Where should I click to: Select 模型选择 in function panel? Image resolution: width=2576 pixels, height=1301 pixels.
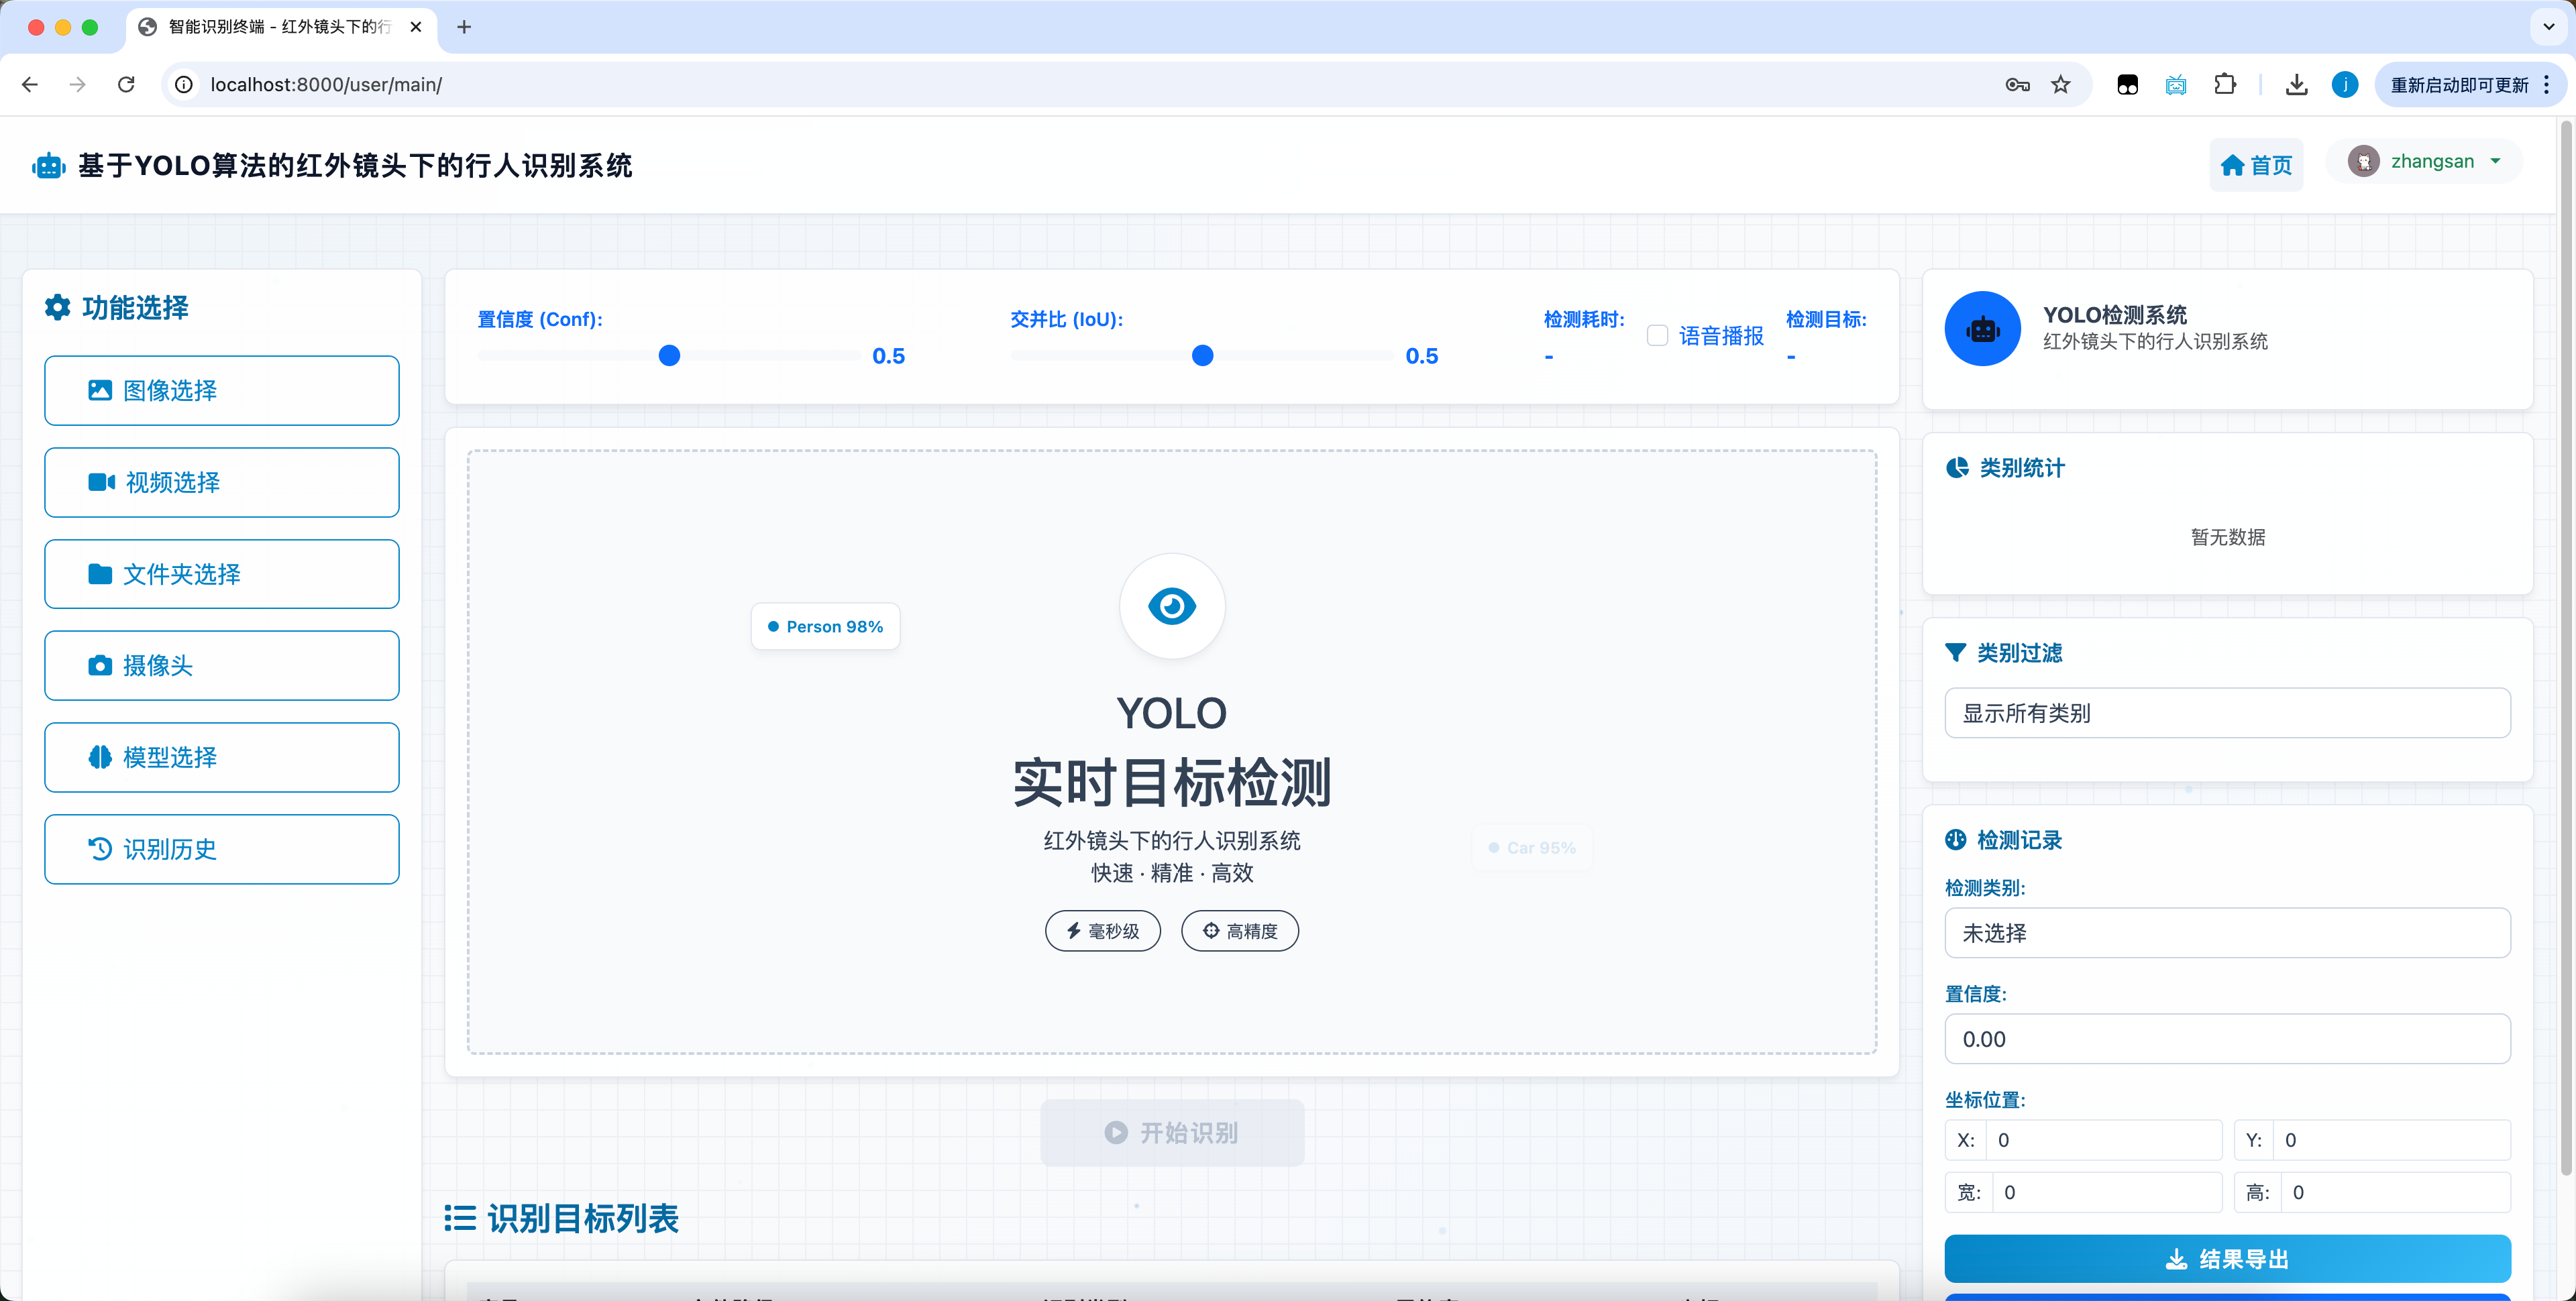tap(222, 757)
